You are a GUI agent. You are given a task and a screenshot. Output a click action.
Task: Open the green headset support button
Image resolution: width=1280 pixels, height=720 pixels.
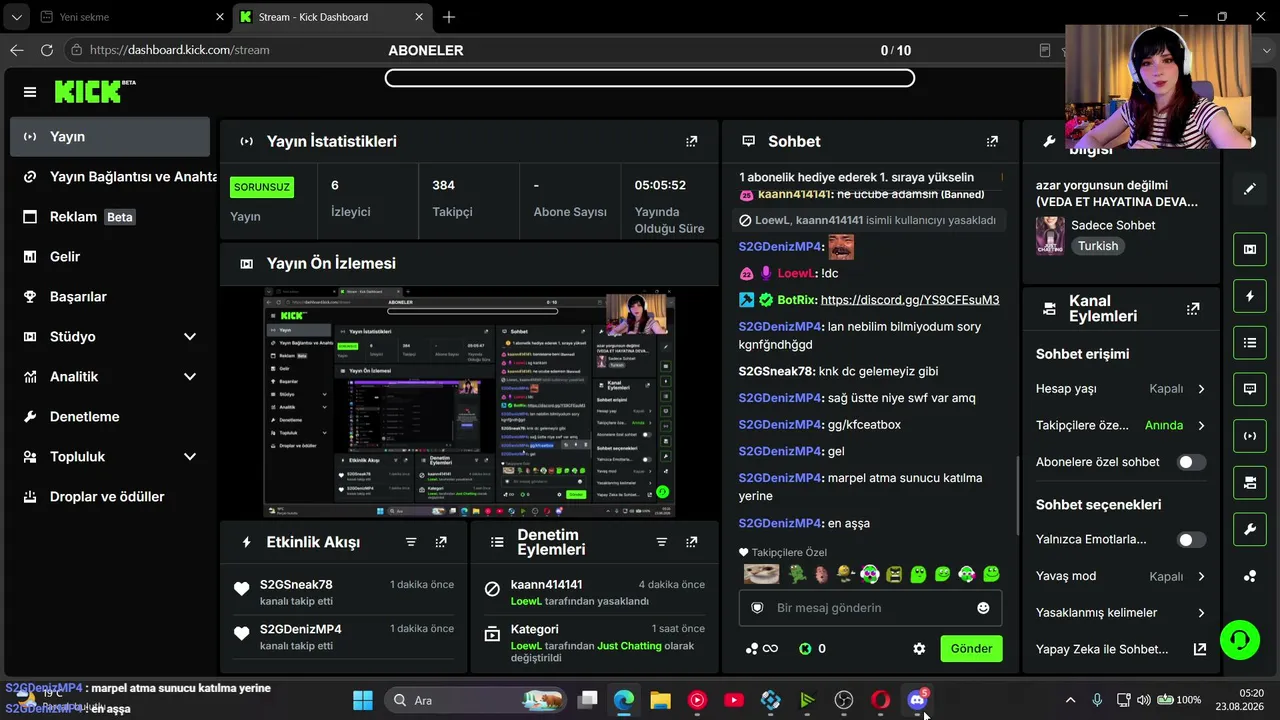point(1240,640)
